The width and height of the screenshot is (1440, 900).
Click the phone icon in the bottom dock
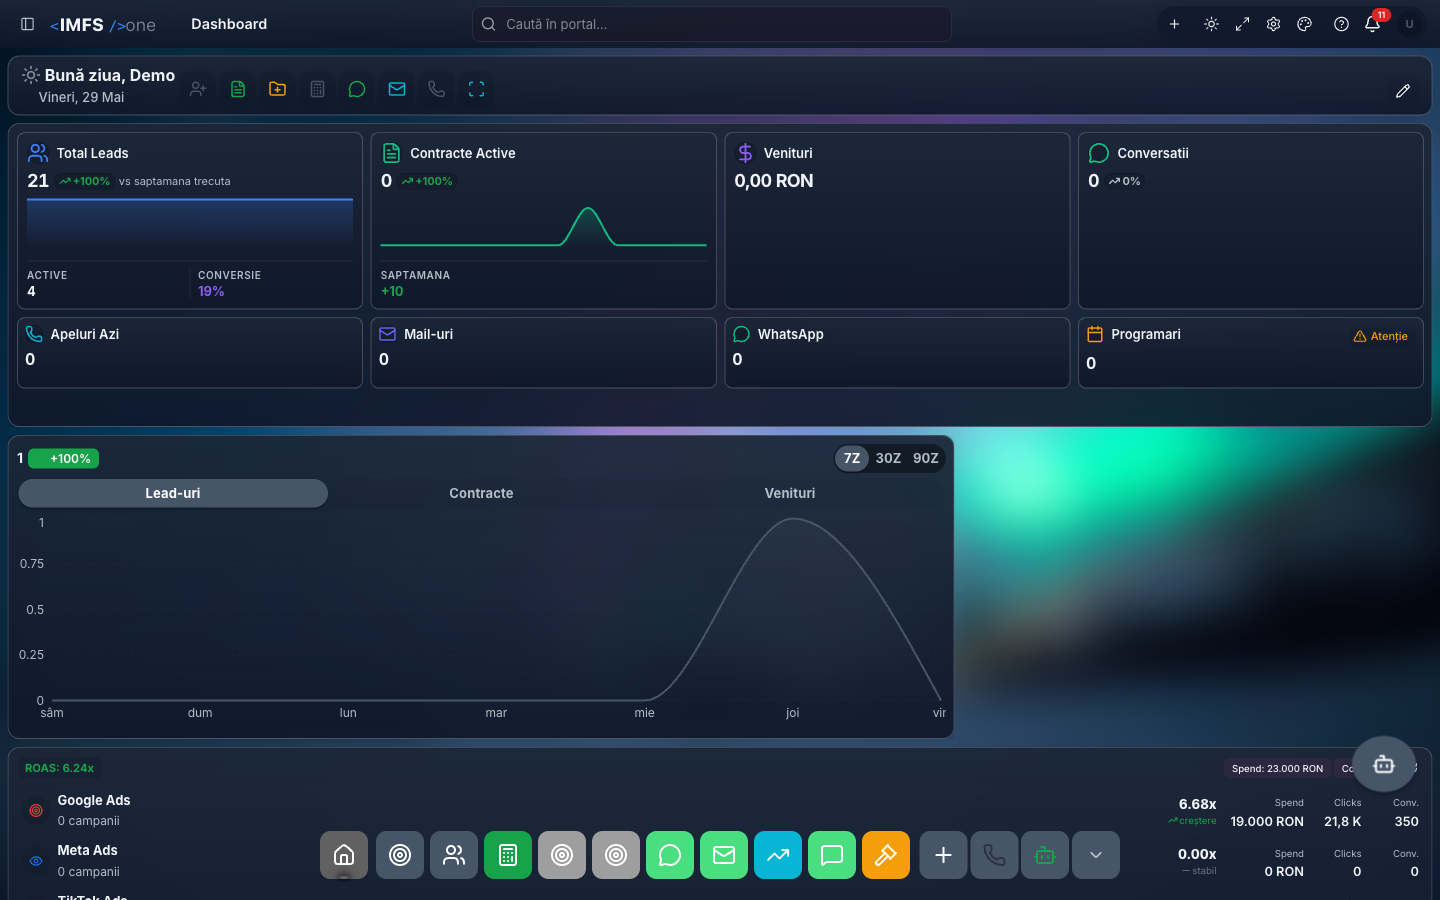(994, 855)
